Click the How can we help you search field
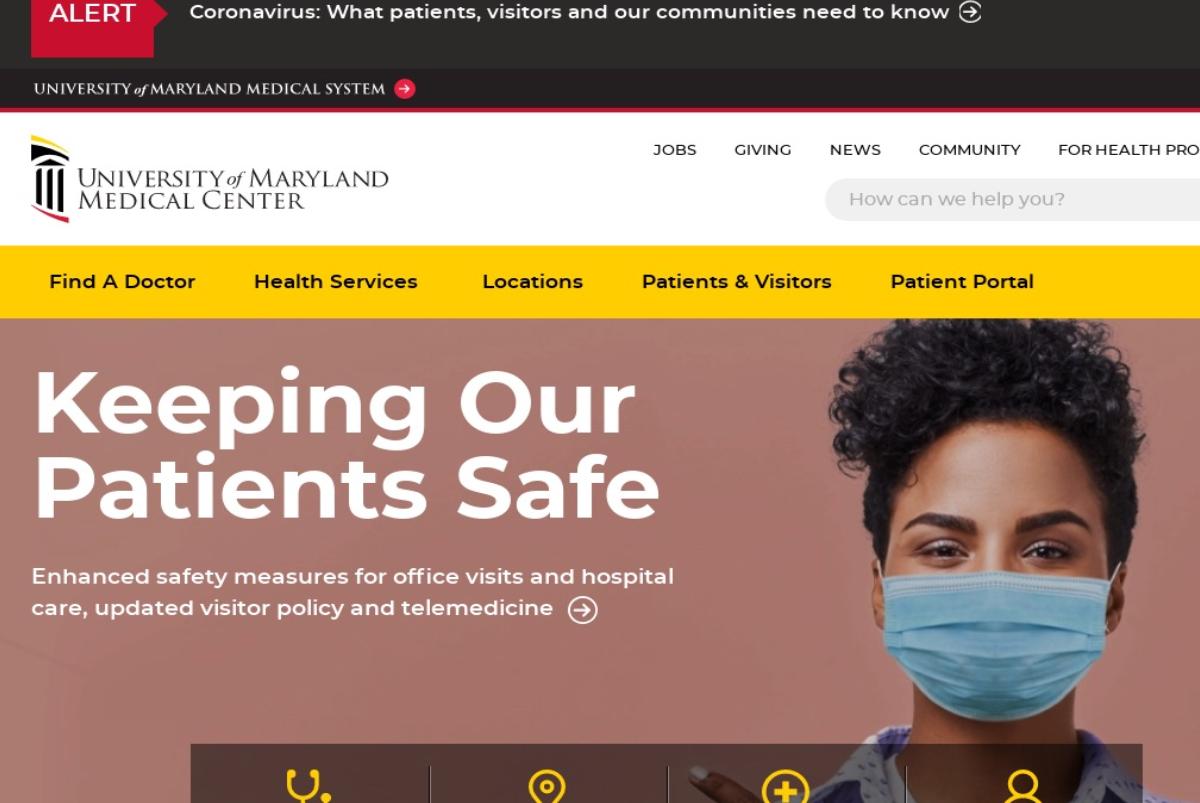This screenshot has width=1200, height=803. [x=1012, y=199]
